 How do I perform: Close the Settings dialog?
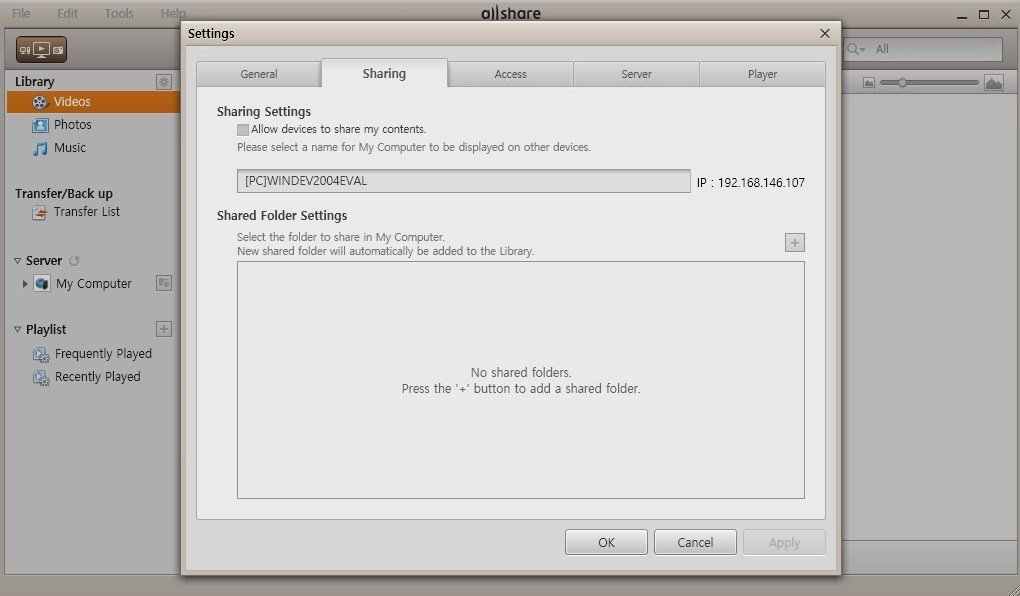(825, 33)
